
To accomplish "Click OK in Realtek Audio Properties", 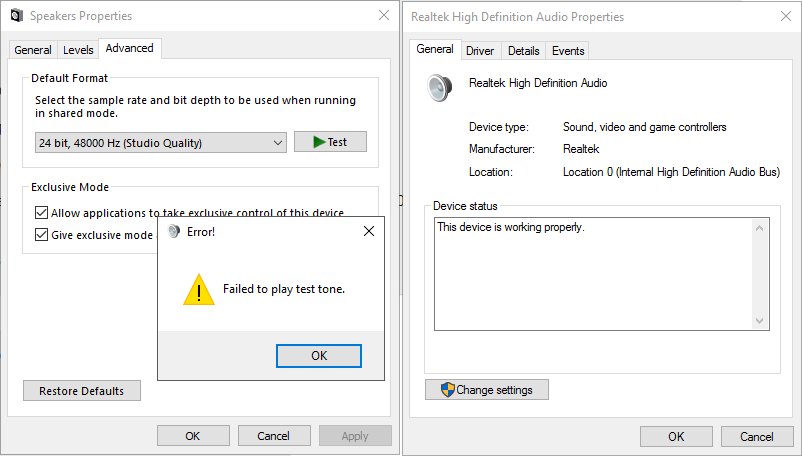I will [x=676, y=436].
